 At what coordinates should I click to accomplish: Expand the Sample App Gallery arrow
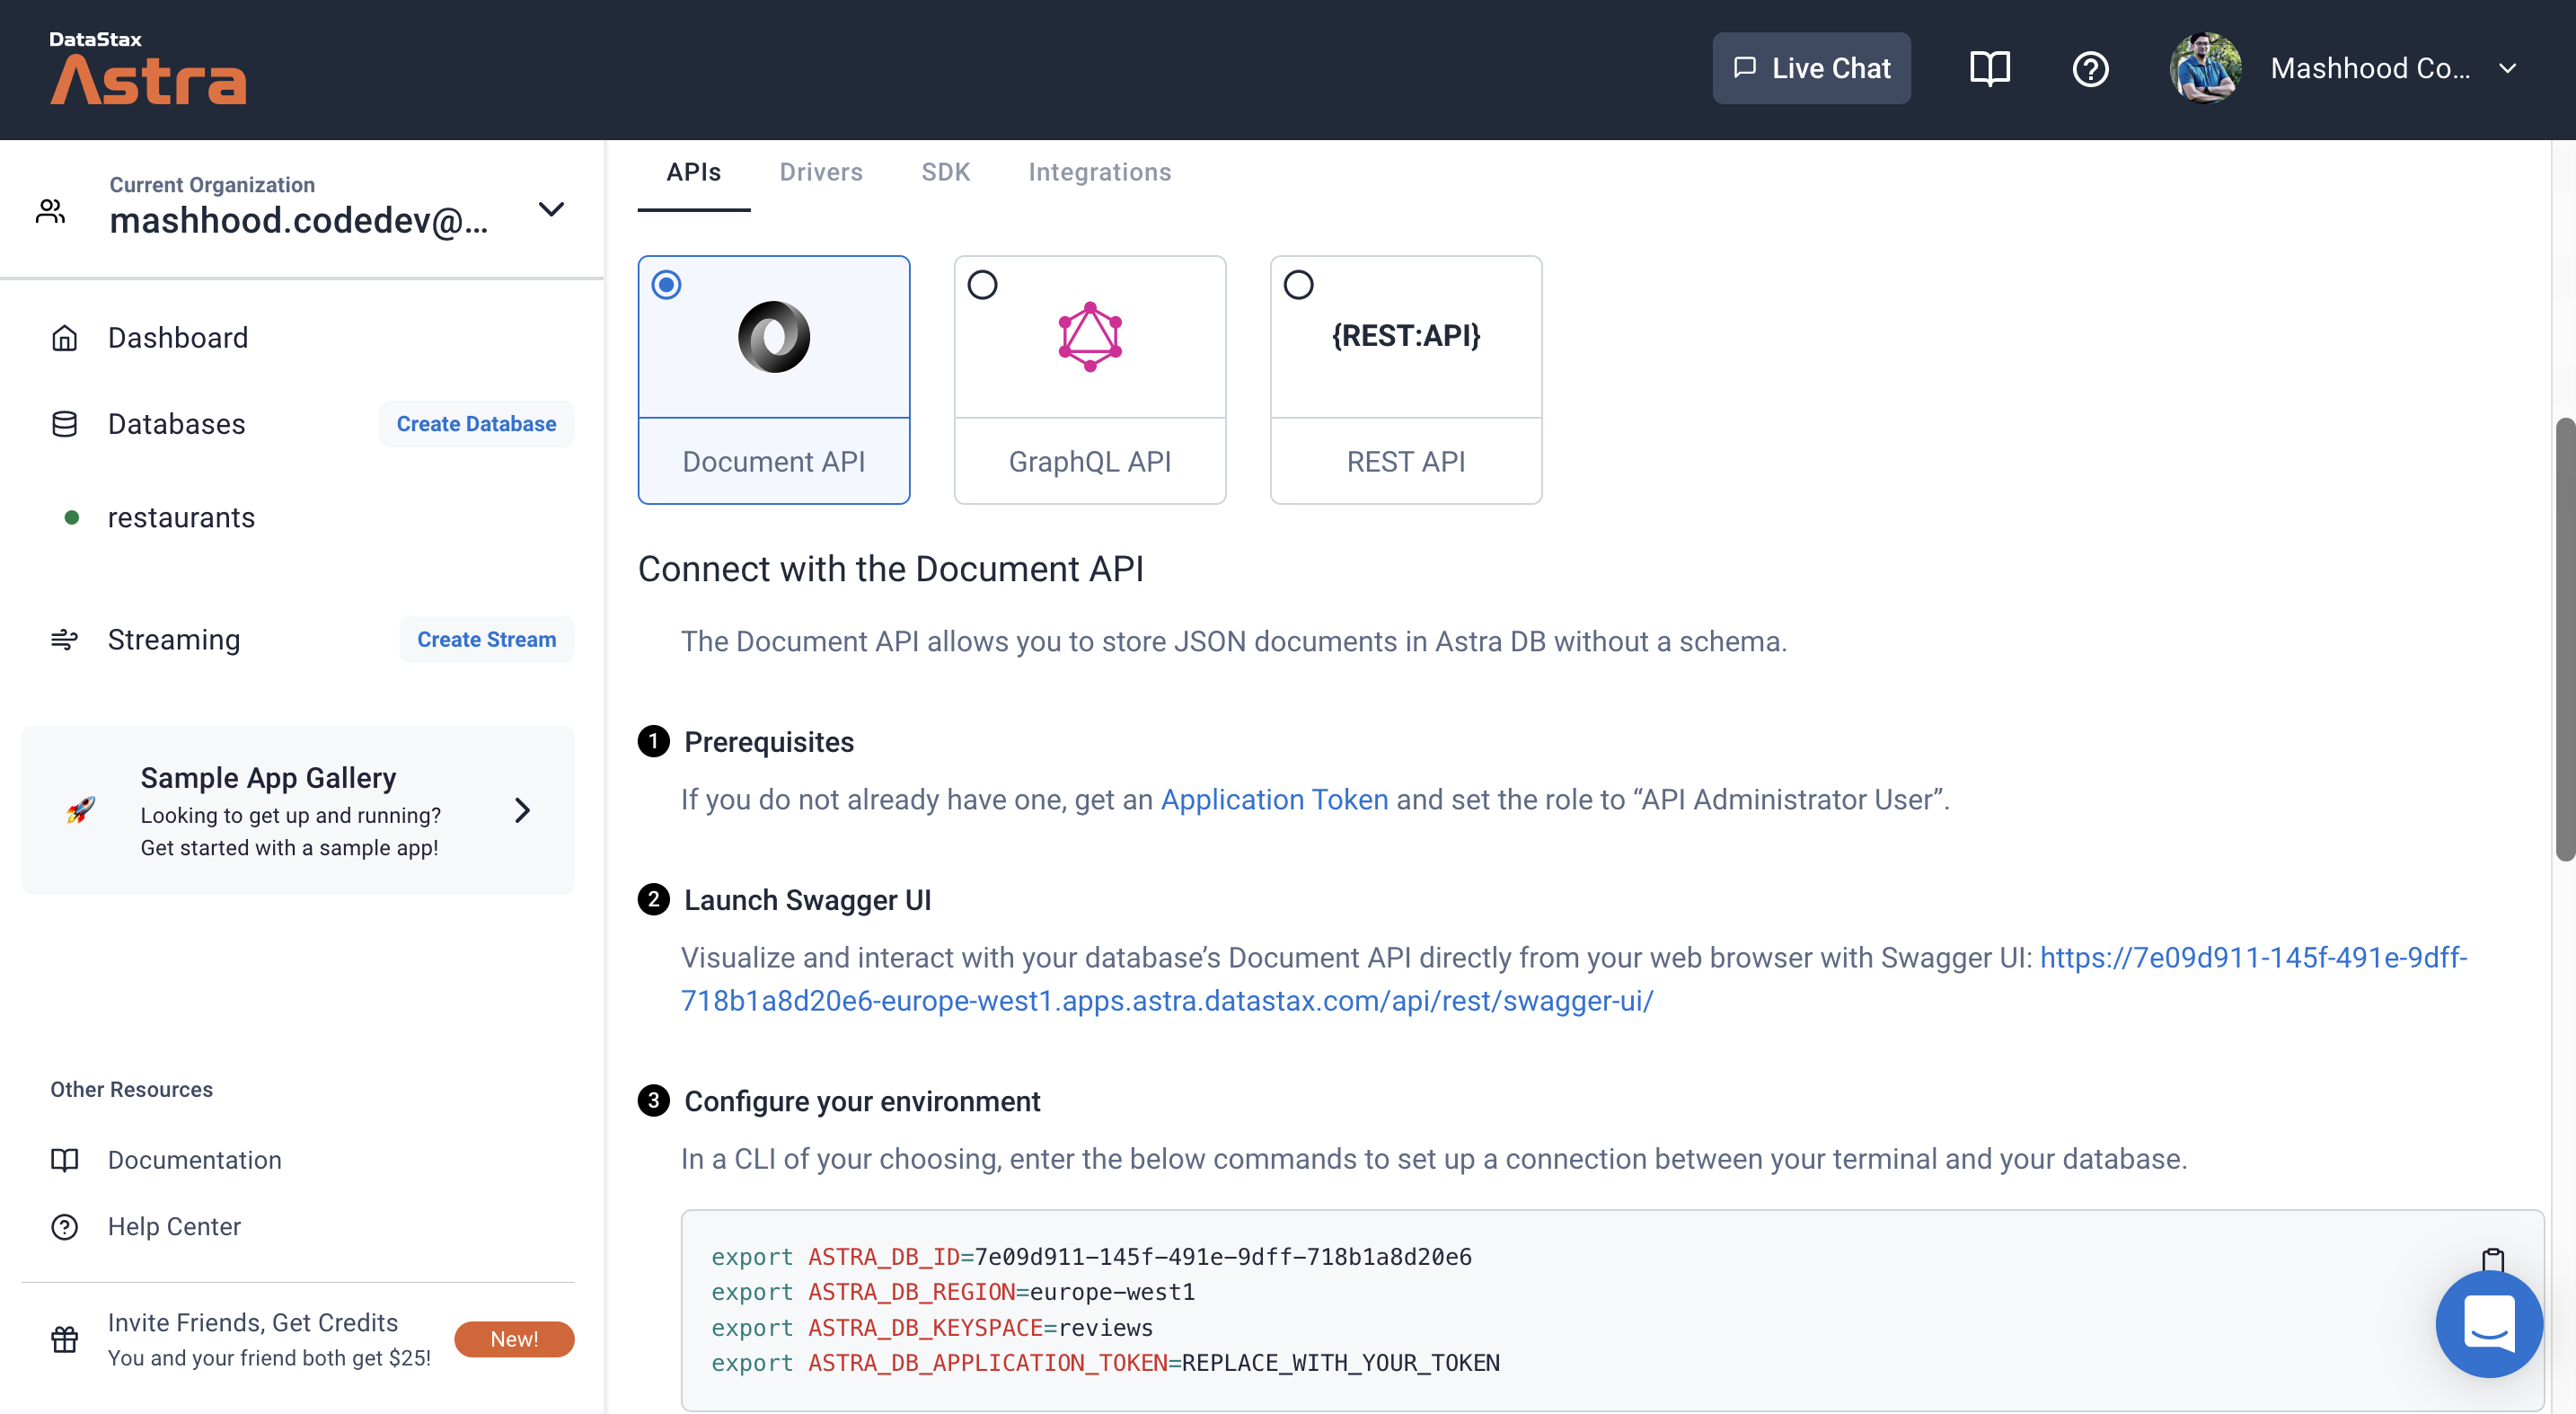(522, 810)
